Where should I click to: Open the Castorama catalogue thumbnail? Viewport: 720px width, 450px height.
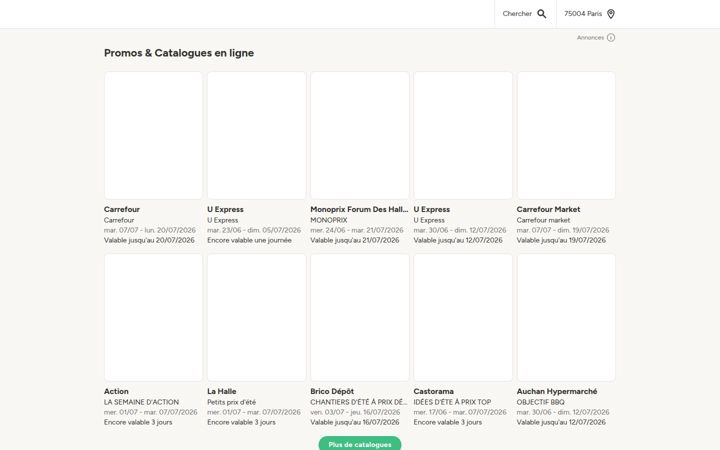tap(463, 317)
